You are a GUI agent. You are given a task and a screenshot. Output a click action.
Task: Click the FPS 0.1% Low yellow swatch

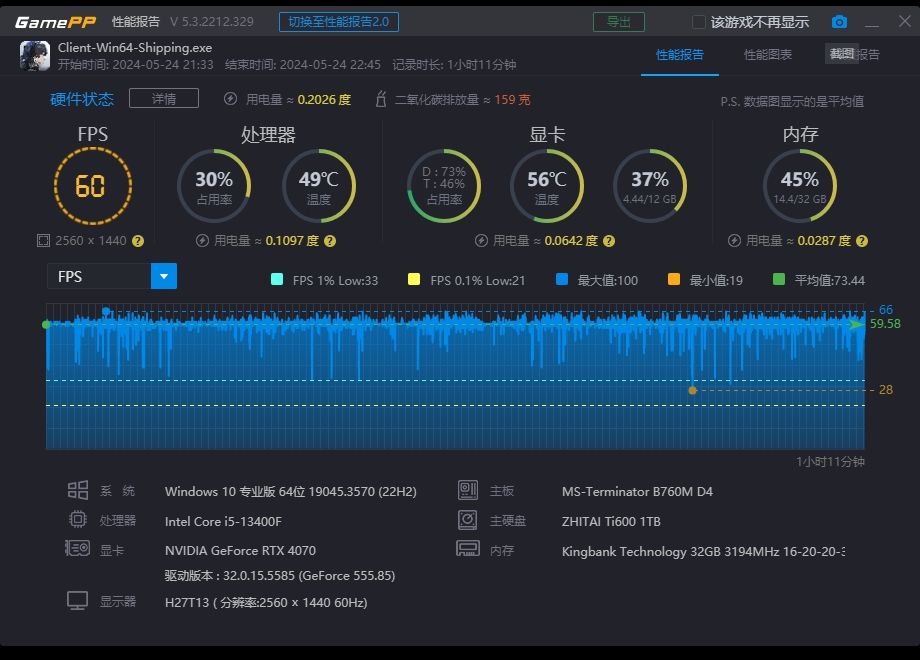click(x=414, y=279)
